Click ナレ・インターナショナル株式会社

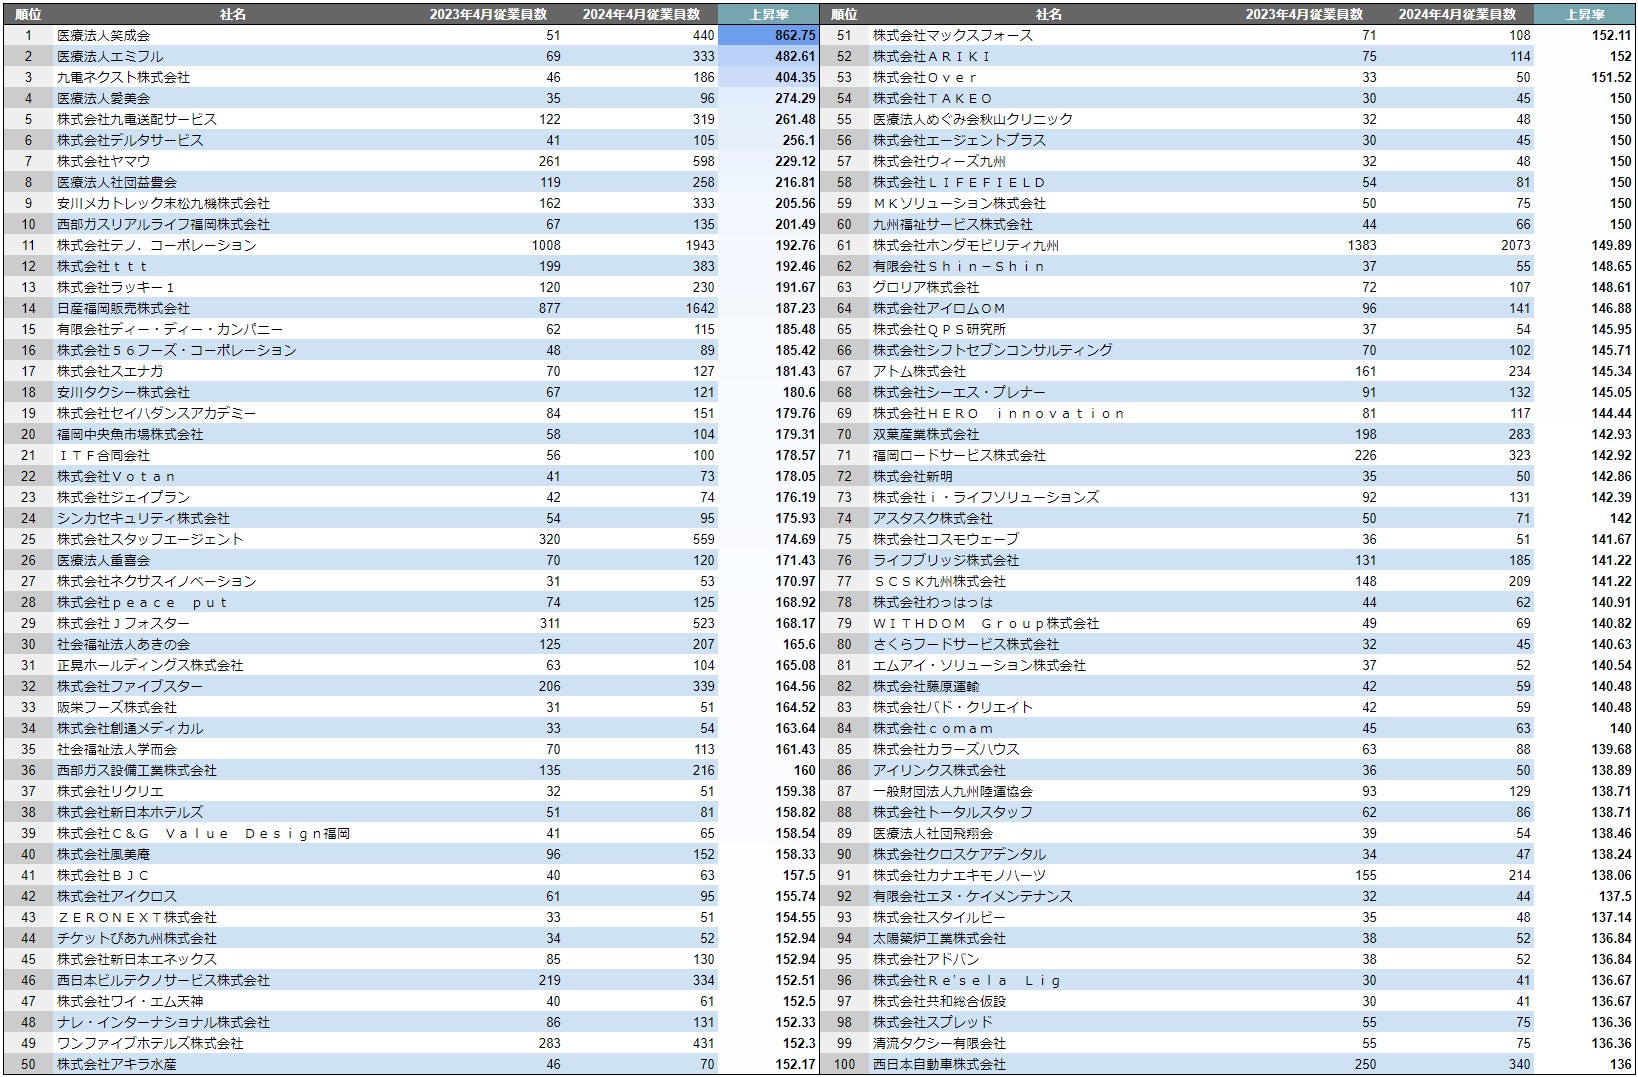click(163, 1022)
